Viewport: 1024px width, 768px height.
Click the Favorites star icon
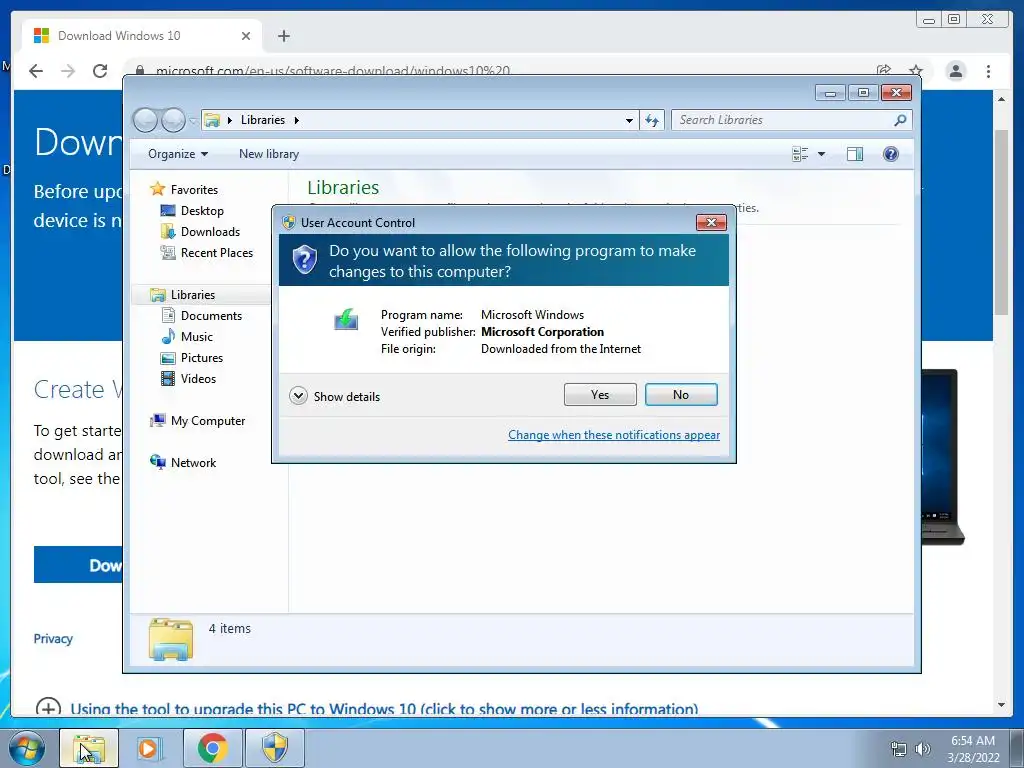(157, 189)
